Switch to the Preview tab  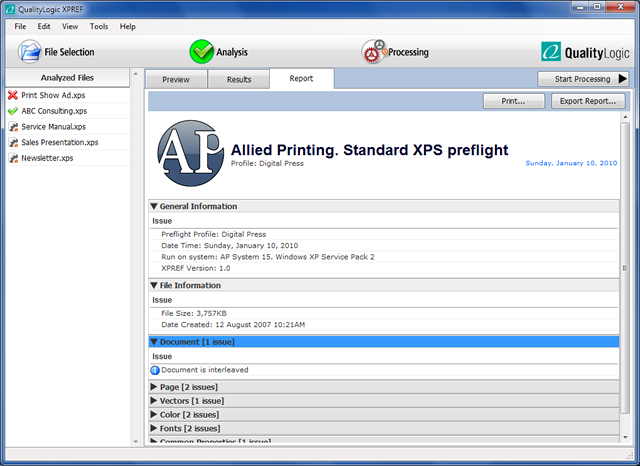[x=176, y=79]
